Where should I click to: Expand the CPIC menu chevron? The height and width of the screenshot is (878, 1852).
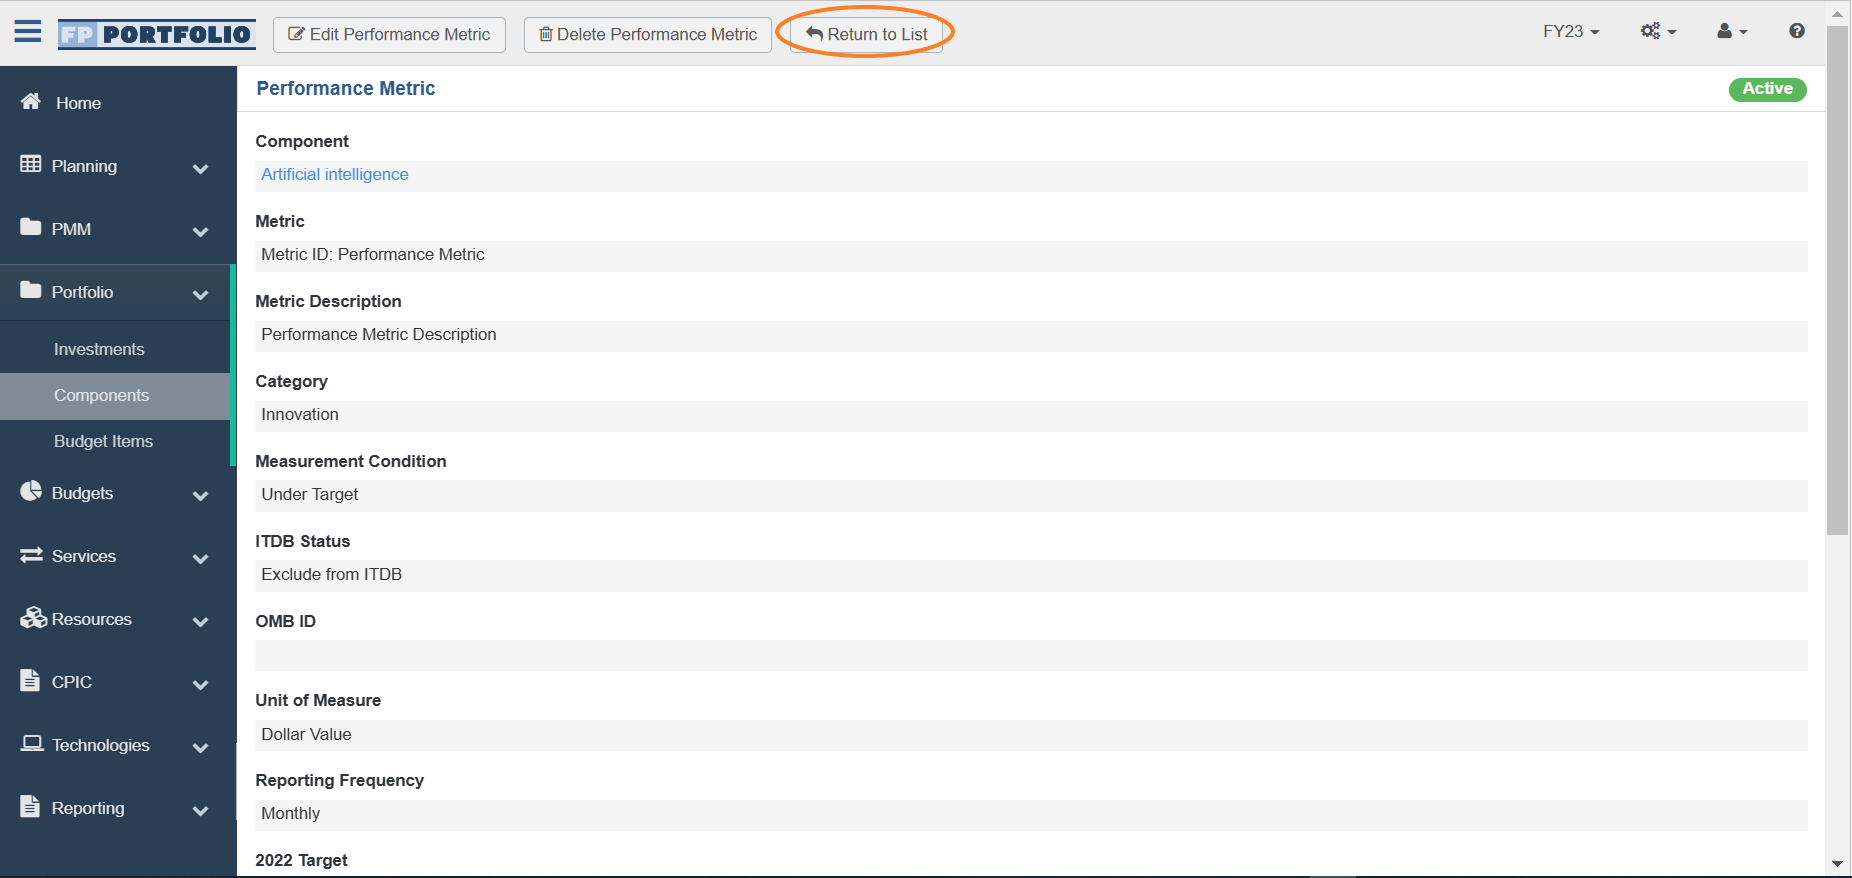point(200,684)
